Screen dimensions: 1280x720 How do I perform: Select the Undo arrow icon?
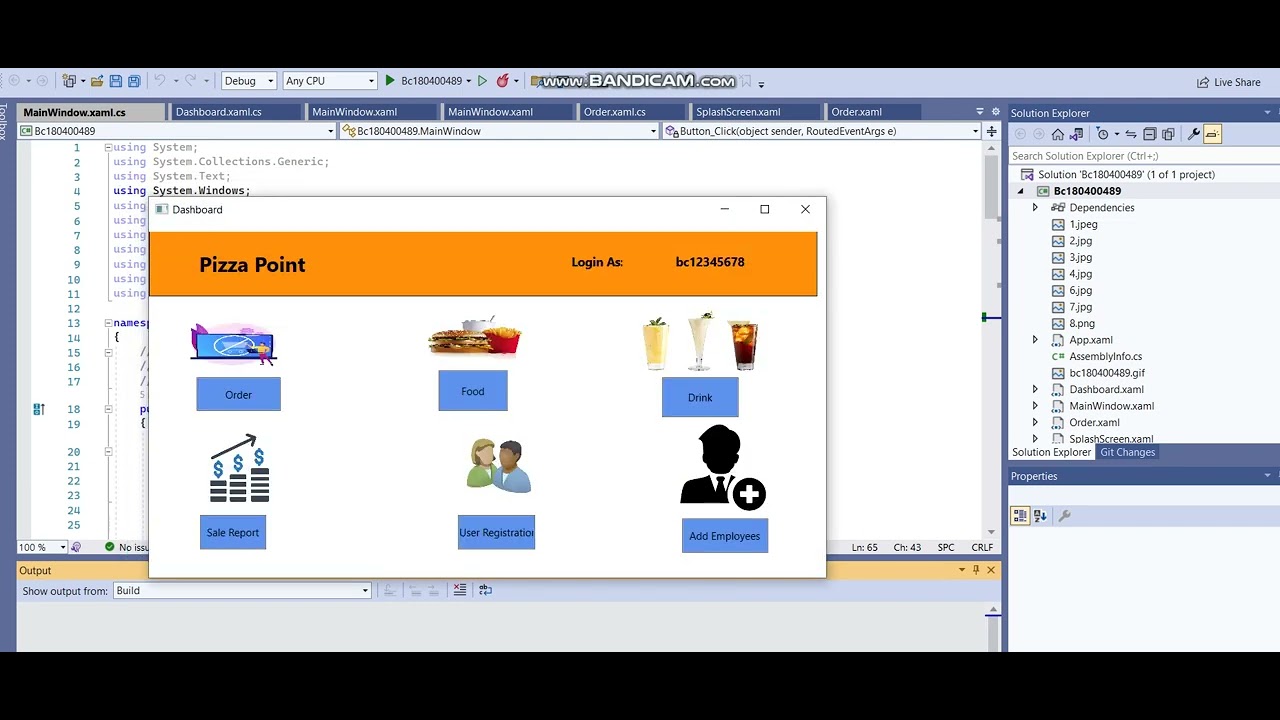[x=159, y=81]
